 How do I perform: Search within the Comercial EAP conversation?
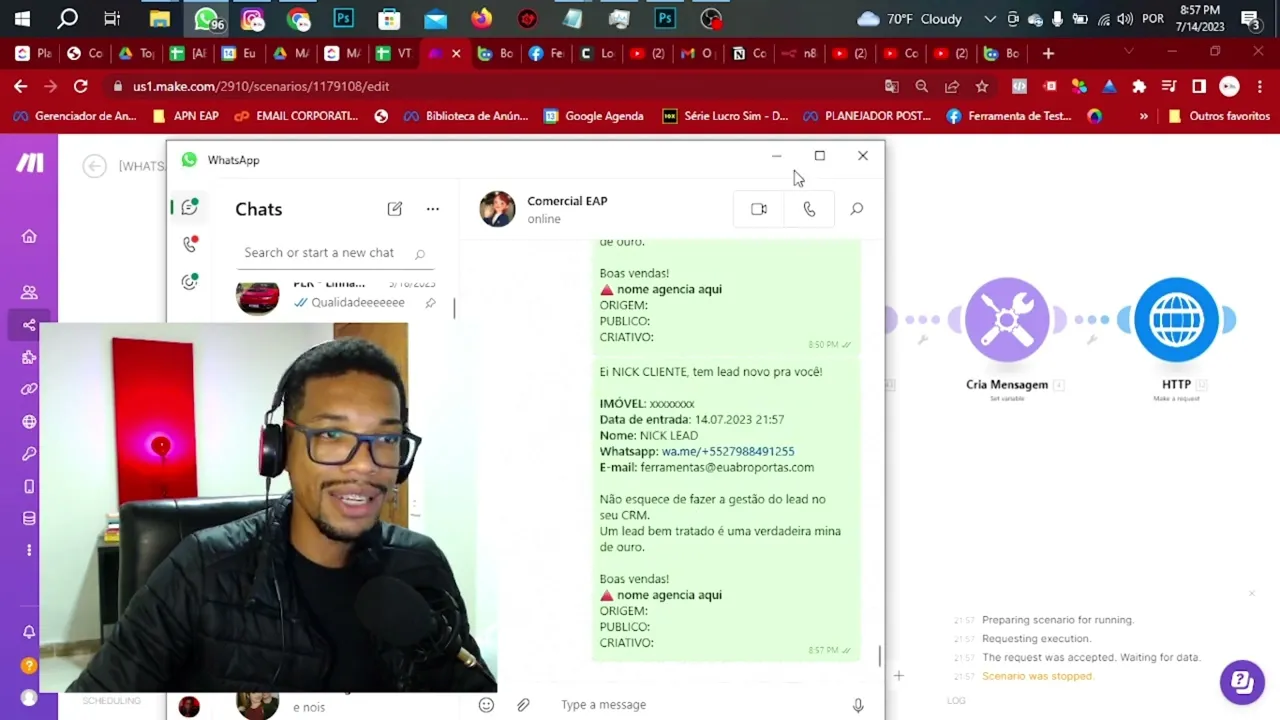pos(857,209)
